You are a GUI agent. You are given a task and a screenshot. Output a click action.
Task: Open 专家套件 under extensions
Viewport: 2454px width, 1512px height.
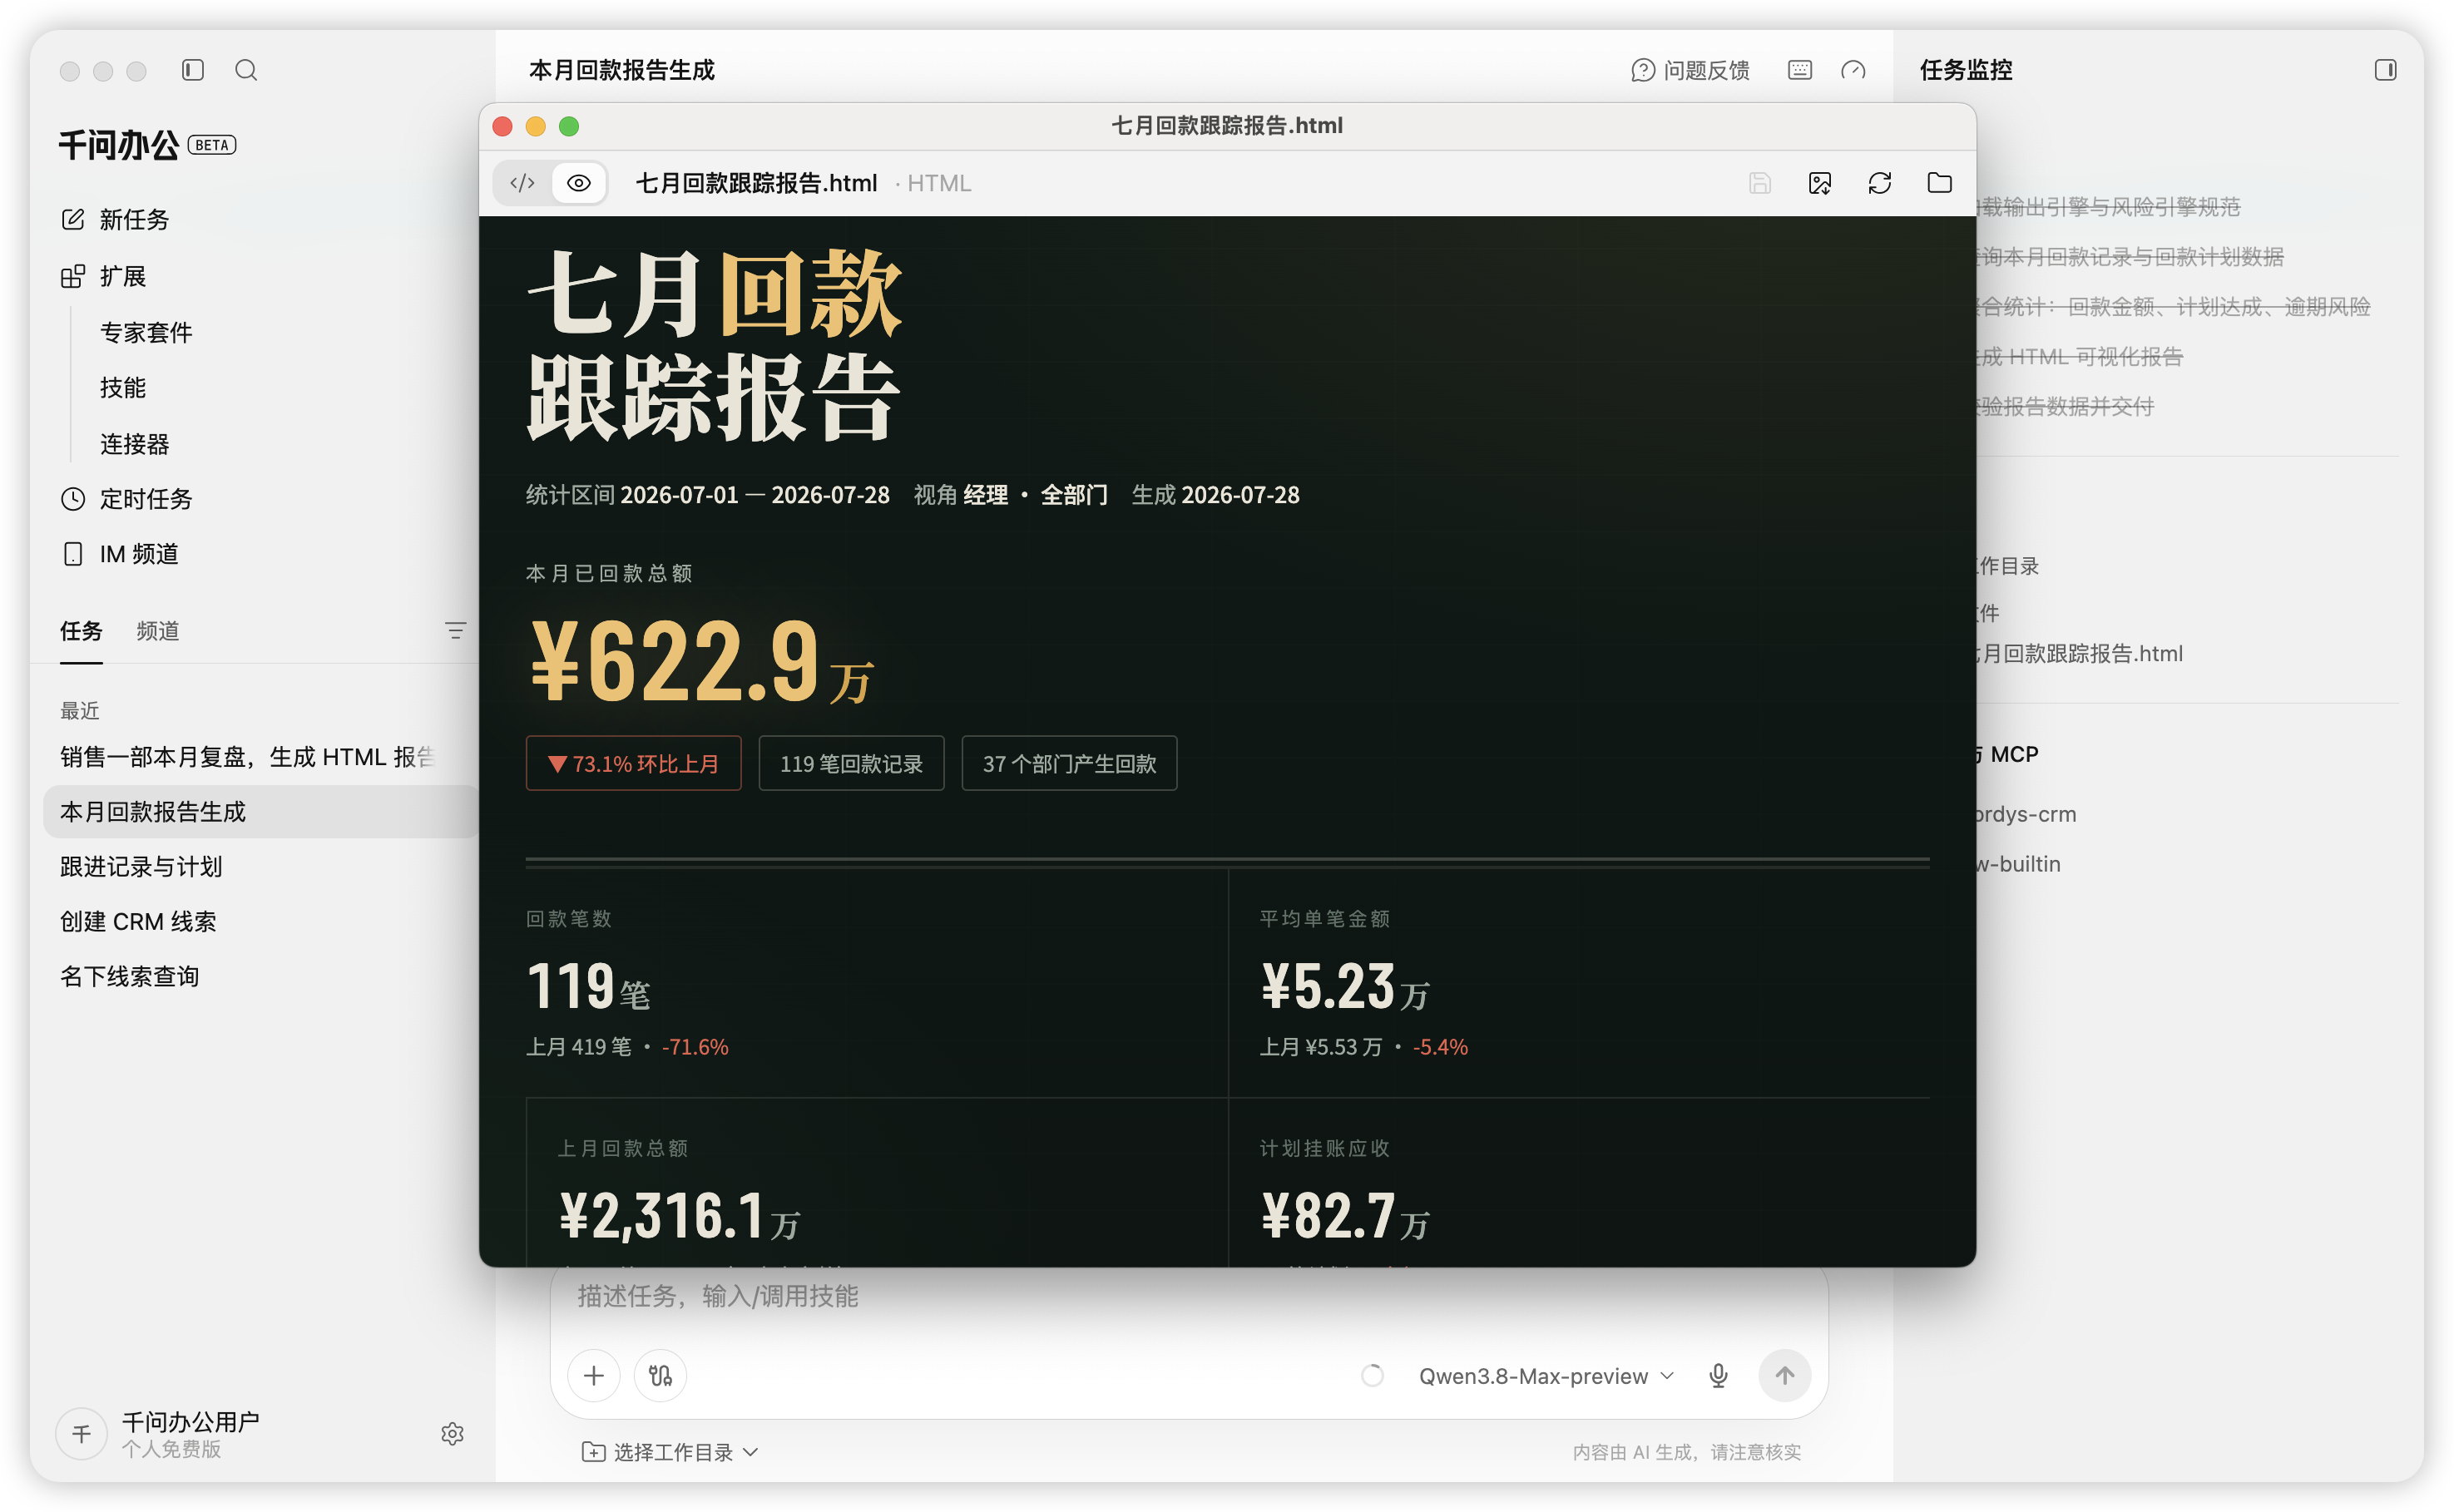pos(146,332)
